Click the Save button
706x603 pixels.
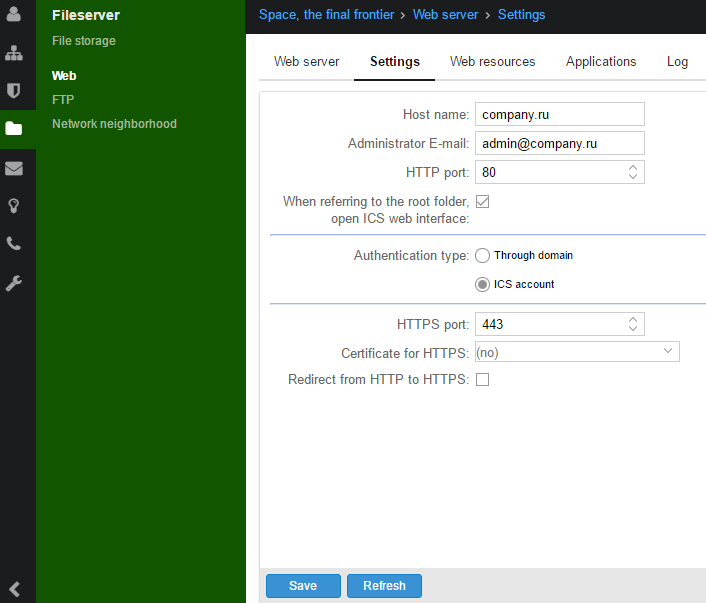click(303, 585)
